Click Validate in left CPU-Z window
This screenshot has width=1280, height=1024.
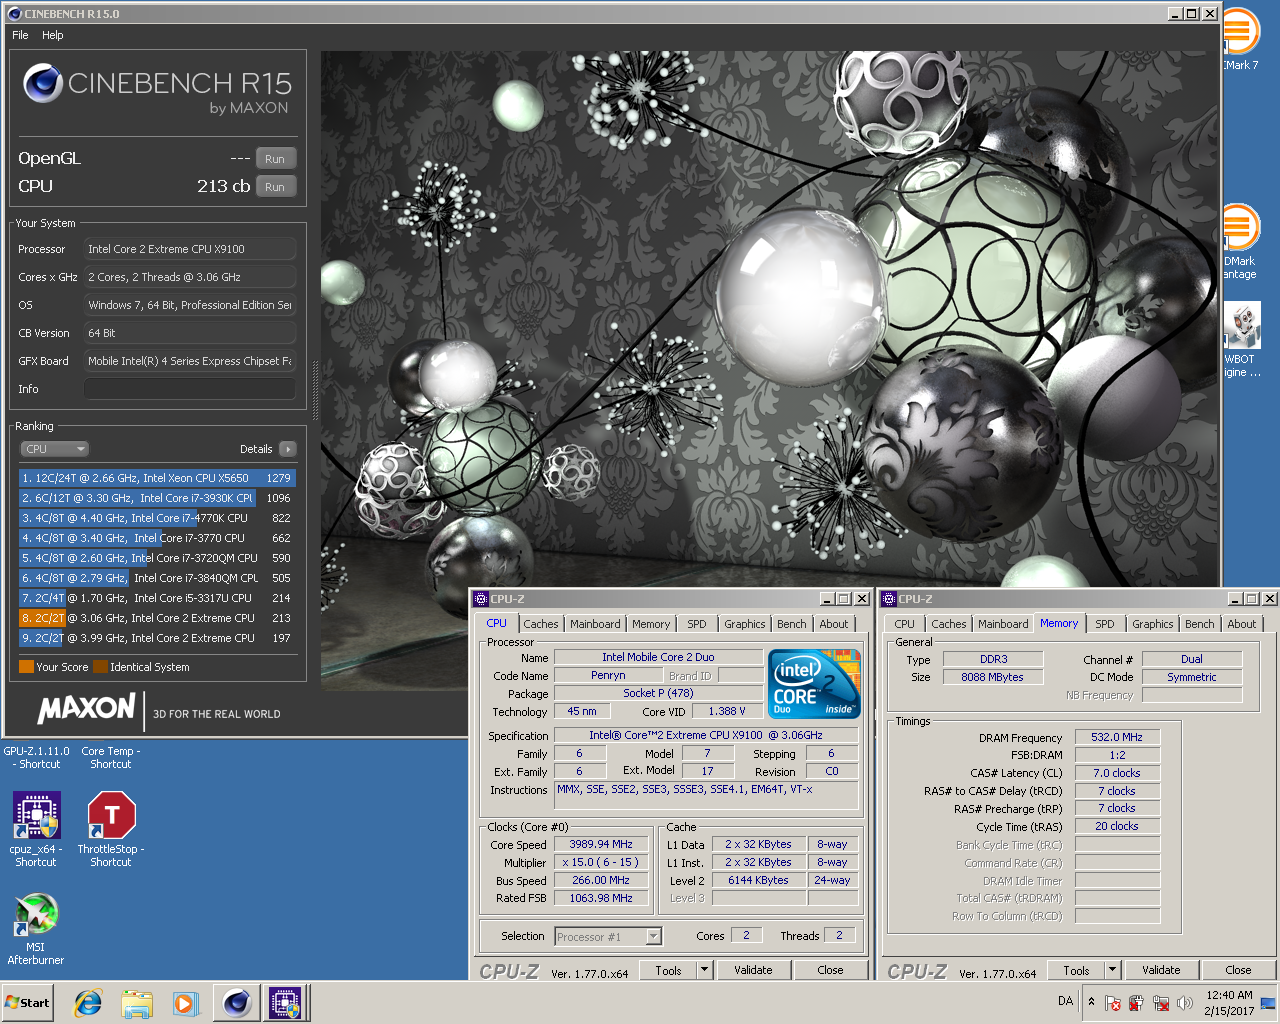753,970
